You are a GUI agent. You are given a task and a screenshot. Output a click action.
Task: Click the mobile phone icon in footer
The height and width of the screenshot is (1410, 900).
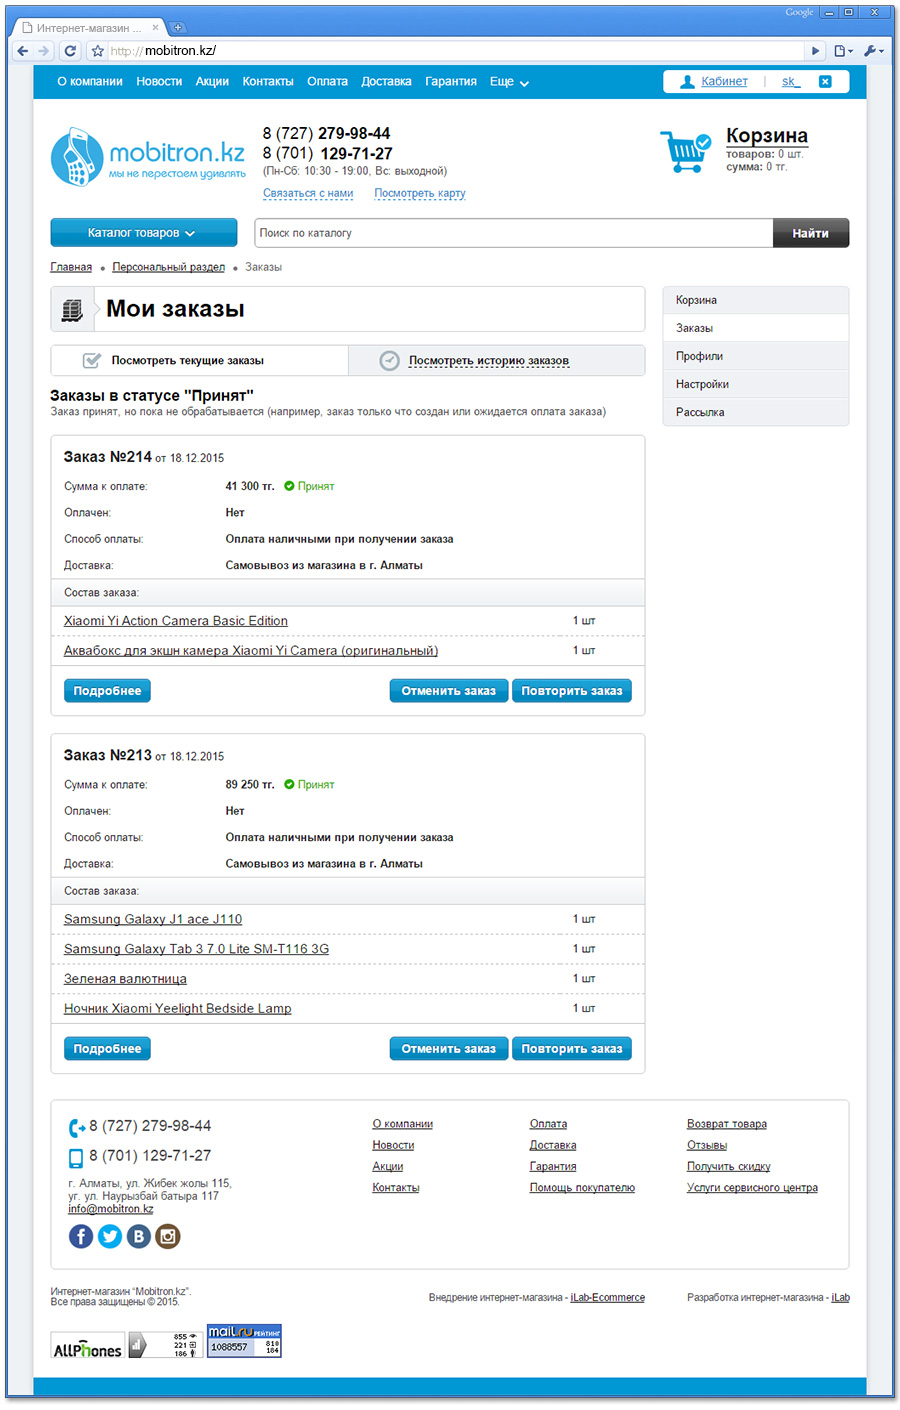[x=76, y=1158]
